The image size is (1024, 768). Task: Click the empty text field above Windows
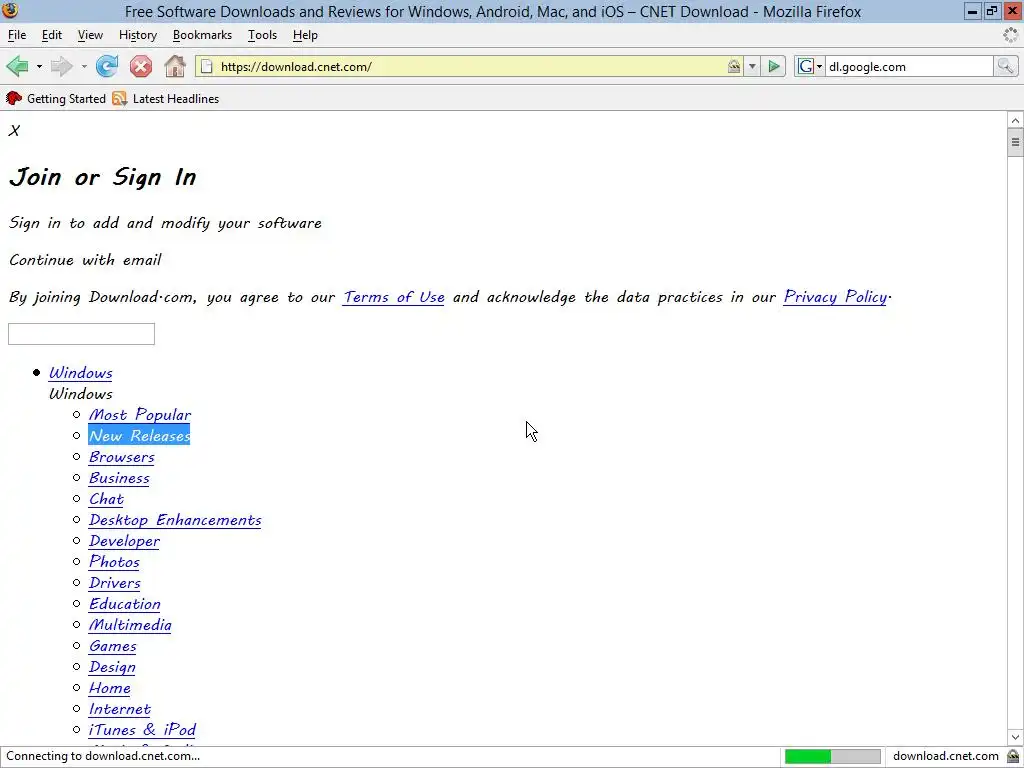[82, 334]
